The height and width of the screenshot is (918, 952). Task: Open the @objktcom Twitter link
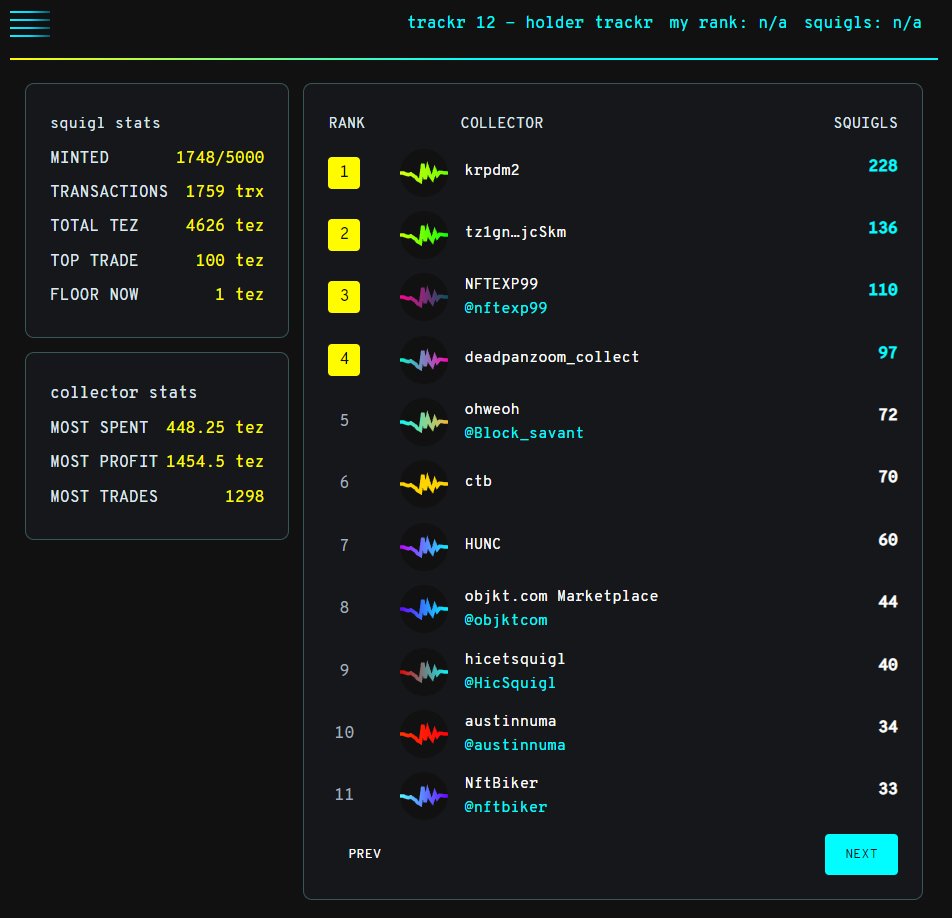pos(506,620)
